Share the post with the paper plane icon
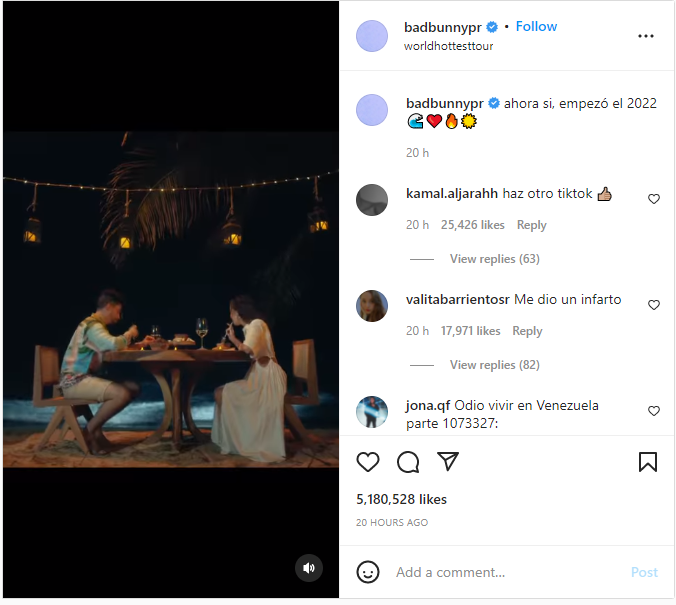The image size is (676, 605). tap(448, 462)
